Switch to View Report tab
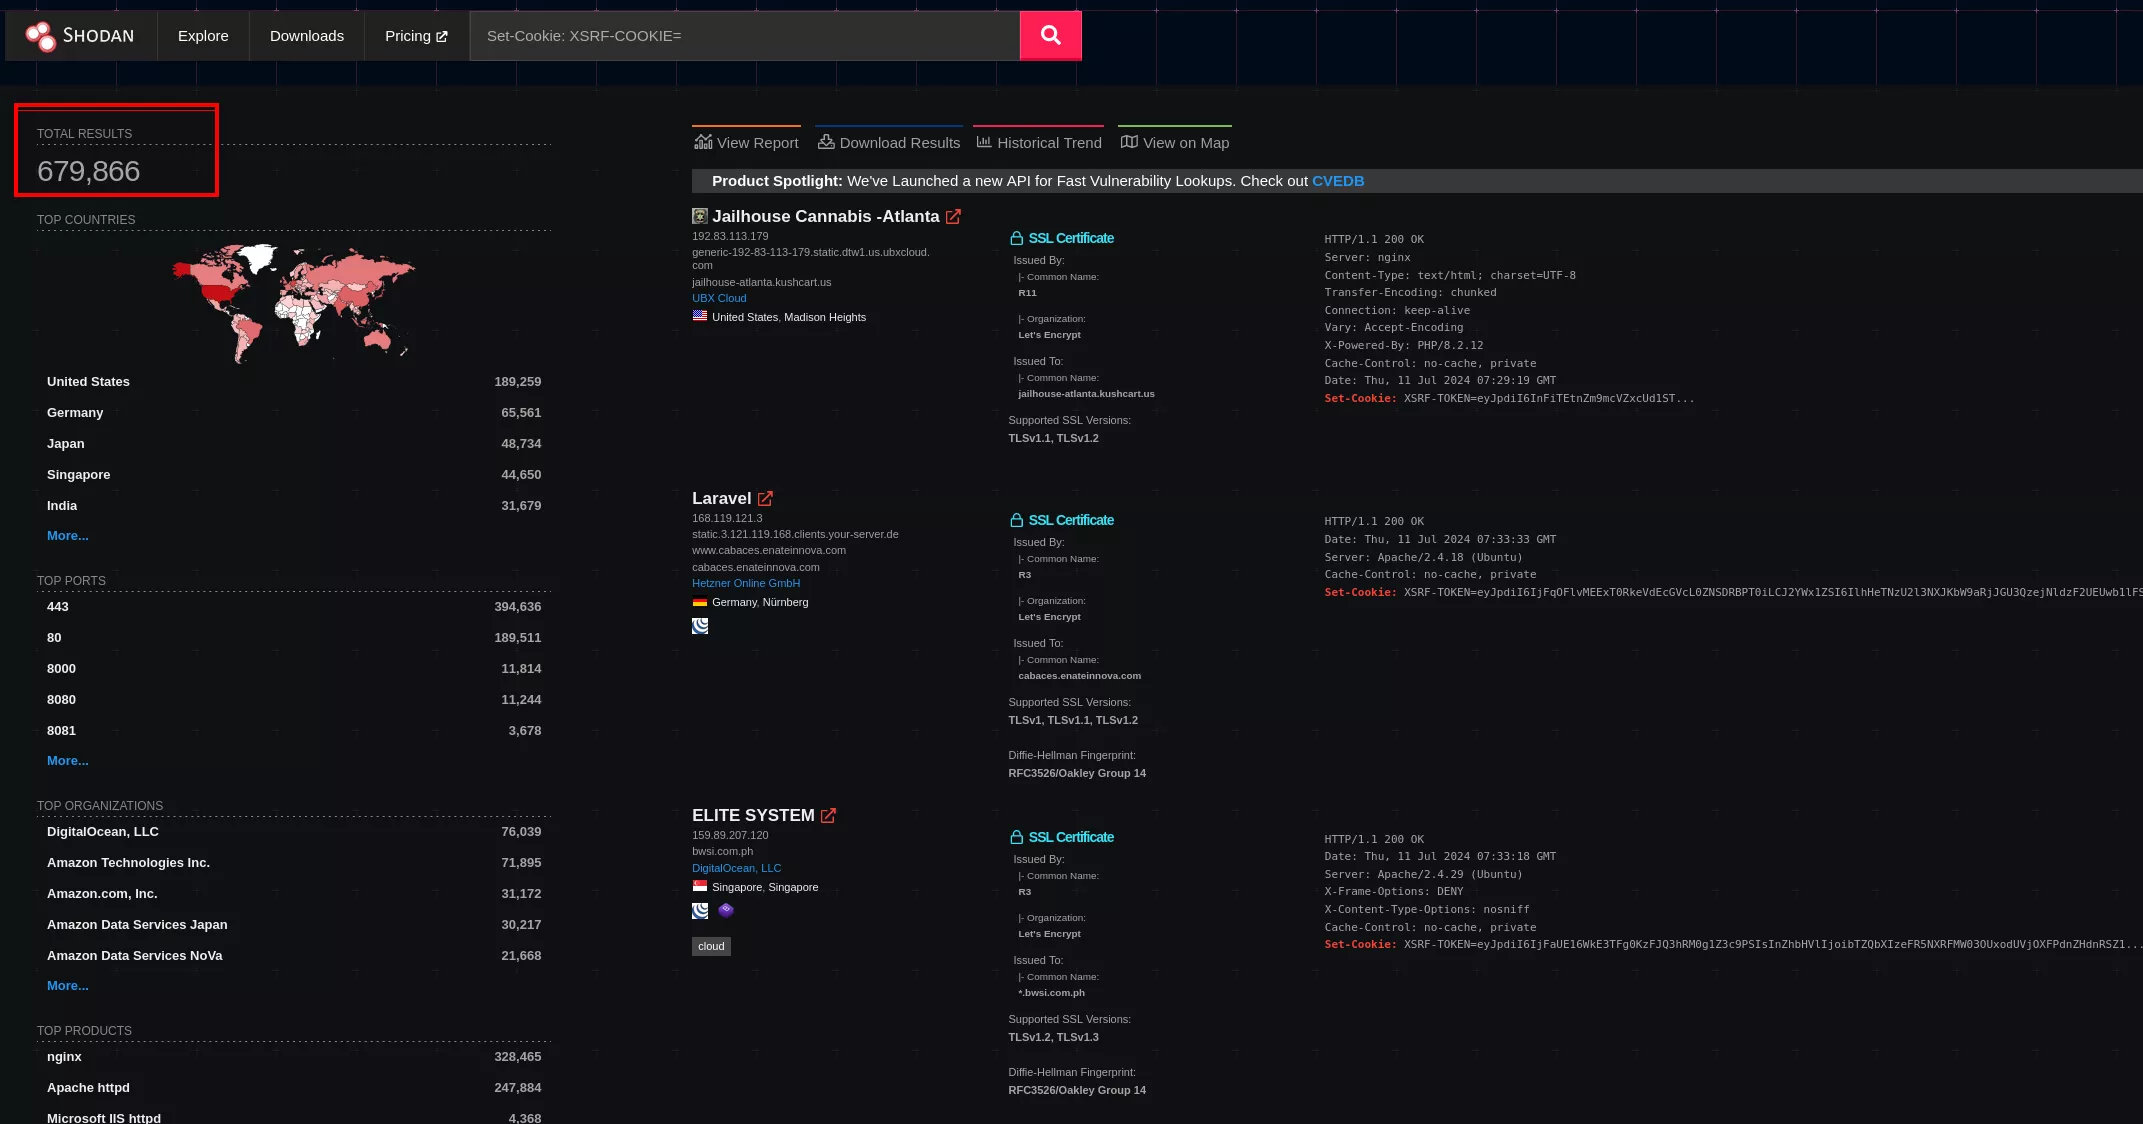 click(746, 141)
